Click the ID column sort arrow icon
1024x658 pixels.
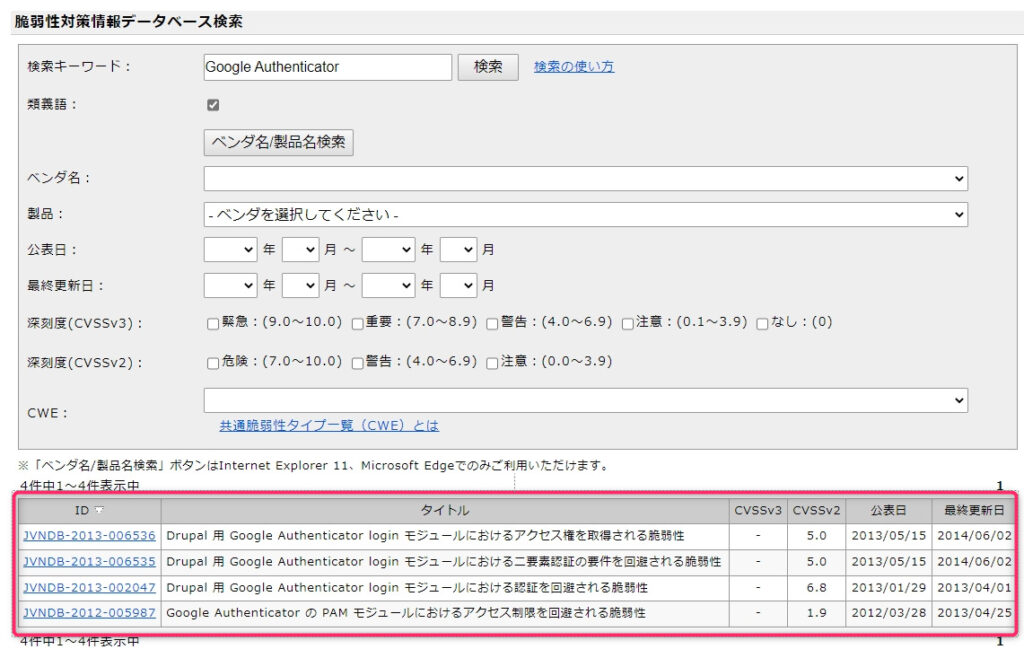pyautogui.click(x=99, y=510)
